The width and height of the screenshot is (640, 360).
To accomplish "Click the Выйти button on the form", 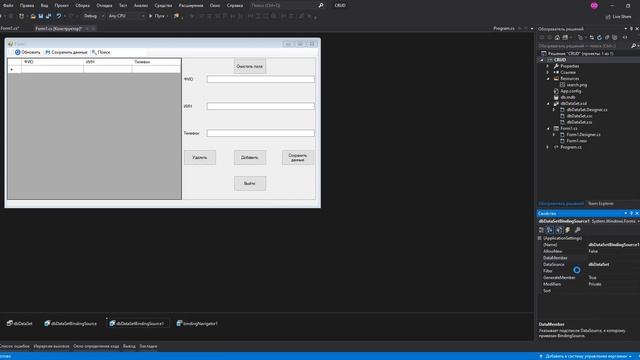I will pyautogui.click(x=250, y=184).
